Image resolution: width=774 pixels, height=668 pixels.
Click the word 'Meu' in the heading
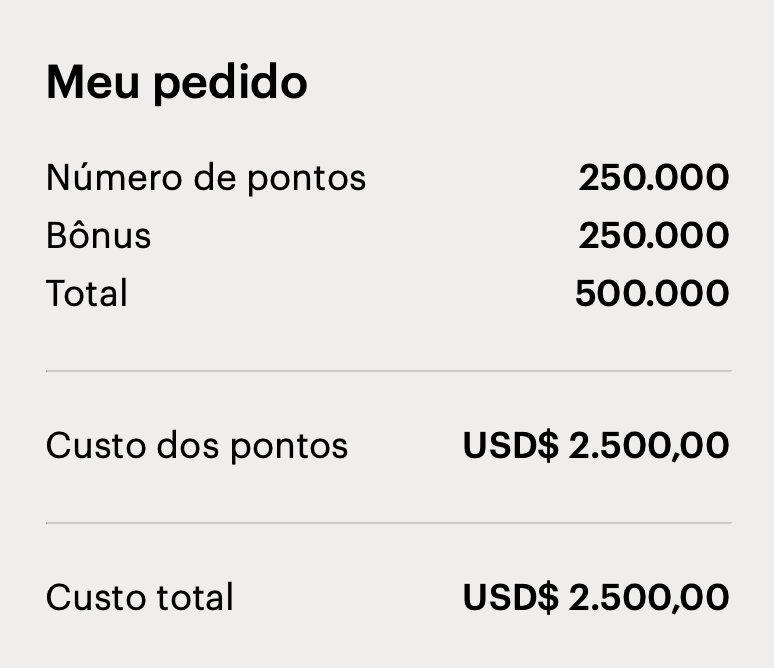coord(92,82)
